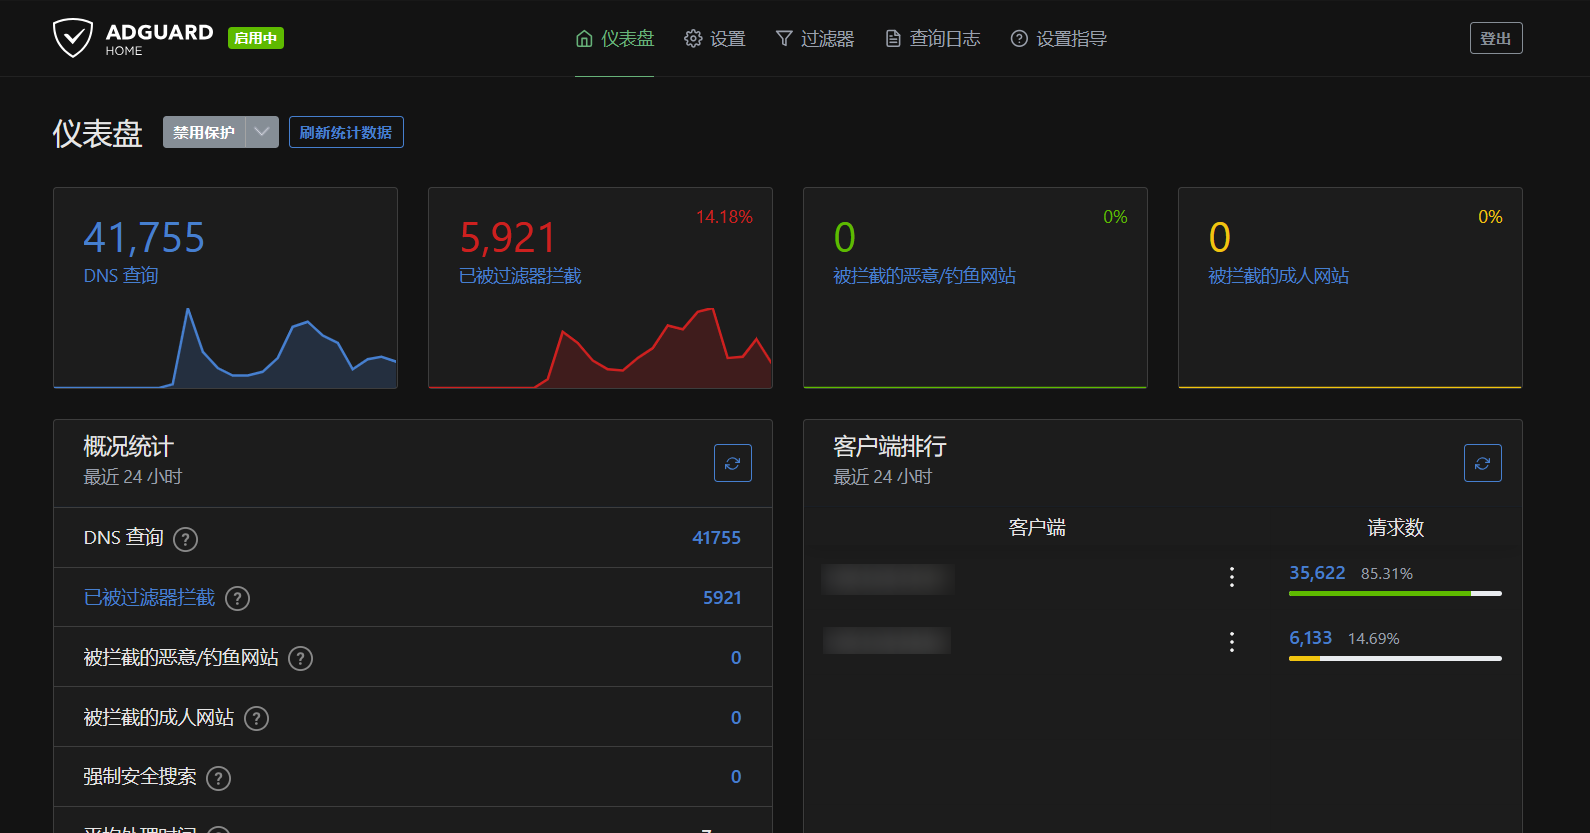The height and width of the screenshot is (833, 1590).
Task: Show help for 强制安全搜索 row
Action: click(x=218, y=779)
